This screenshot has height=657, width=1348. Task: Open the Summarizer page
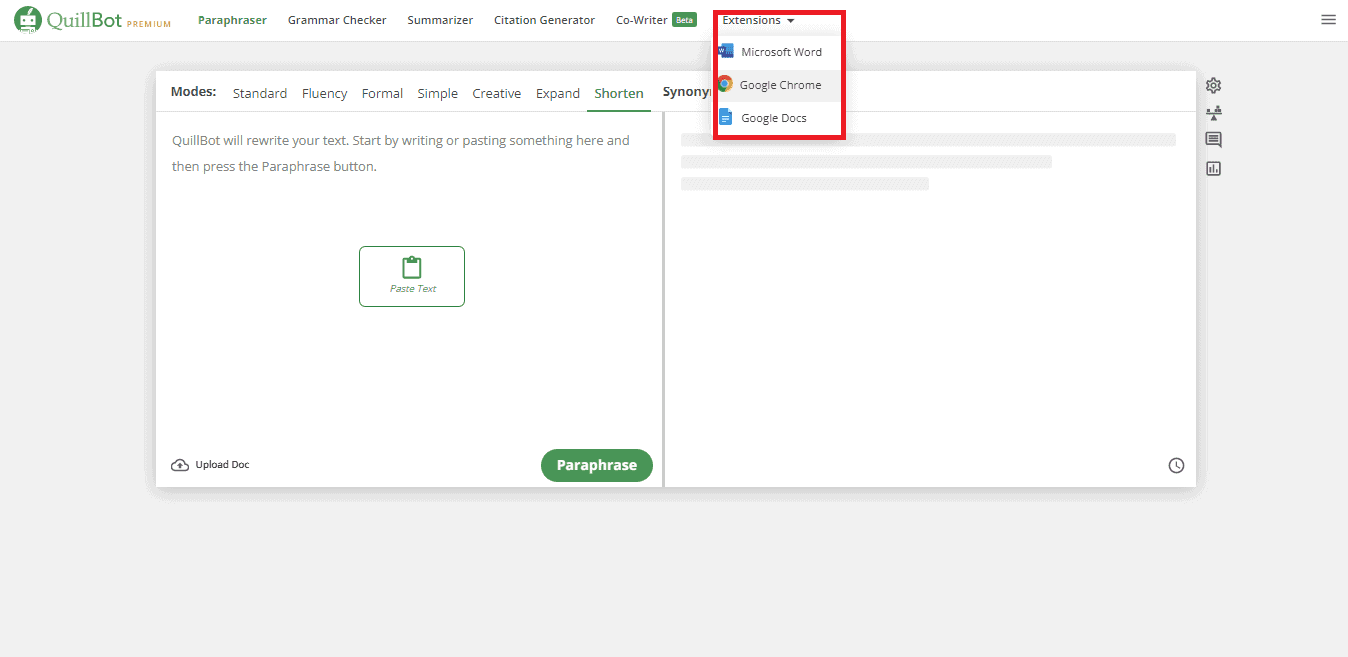click(440, 20)
